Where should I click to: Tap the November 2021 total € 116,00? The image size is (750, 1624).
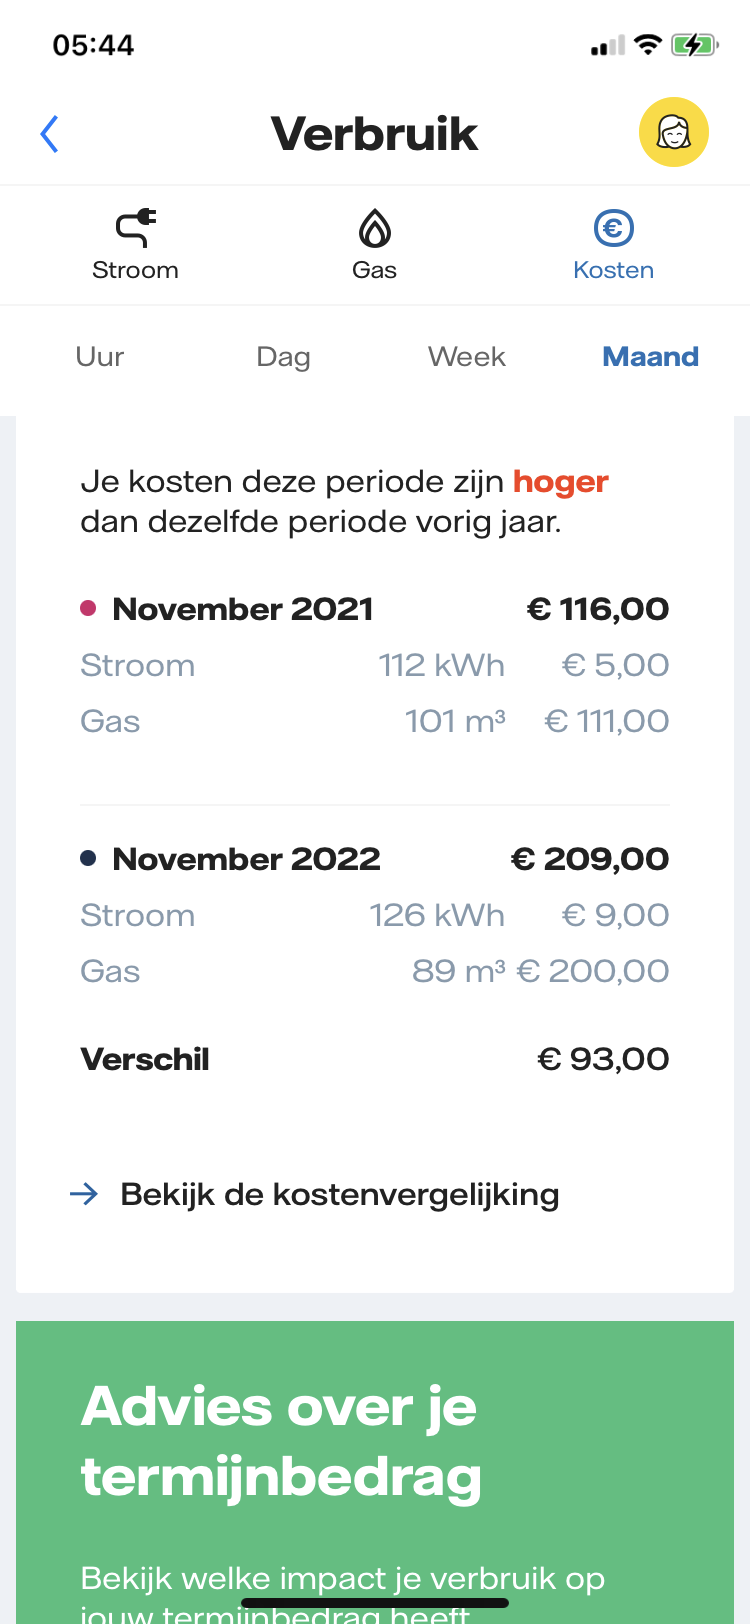[x=598, y=609]
